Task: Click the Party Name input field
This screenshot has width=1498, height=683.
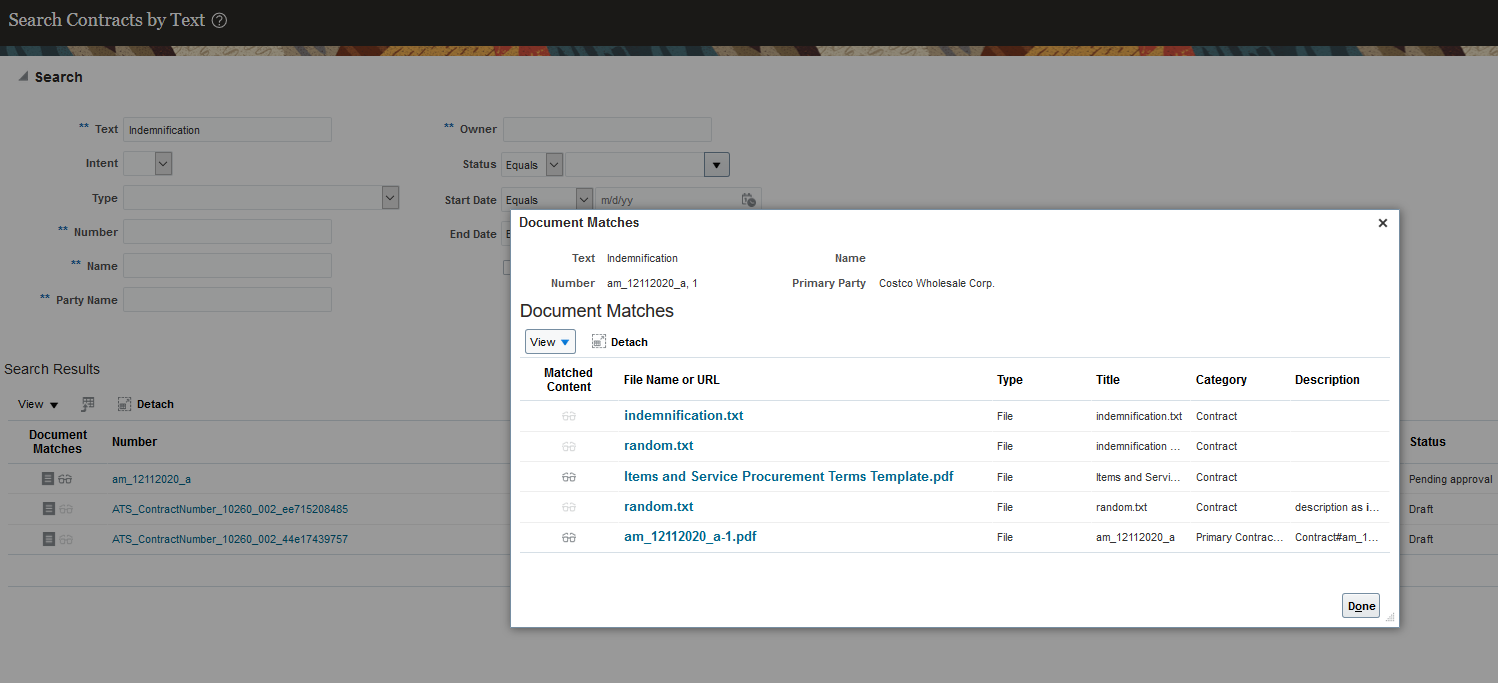Action: (x=227, y=300)
